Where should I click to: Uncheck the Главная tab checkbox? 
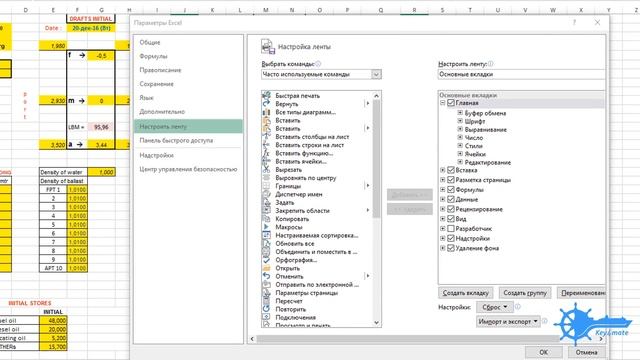(451, 103)
